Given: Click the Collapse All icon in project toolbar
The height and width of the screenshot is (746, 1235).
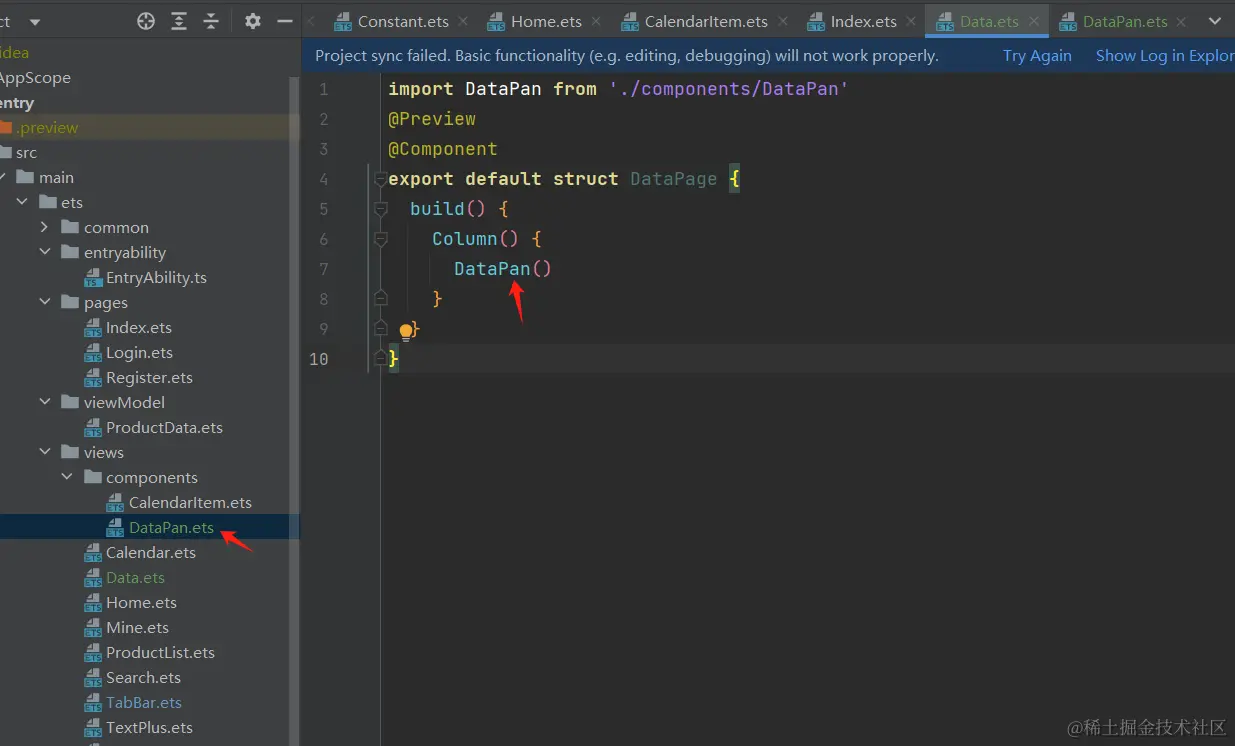Looking at the screenshot, I should pyautogui.click(x=211, y=21).
